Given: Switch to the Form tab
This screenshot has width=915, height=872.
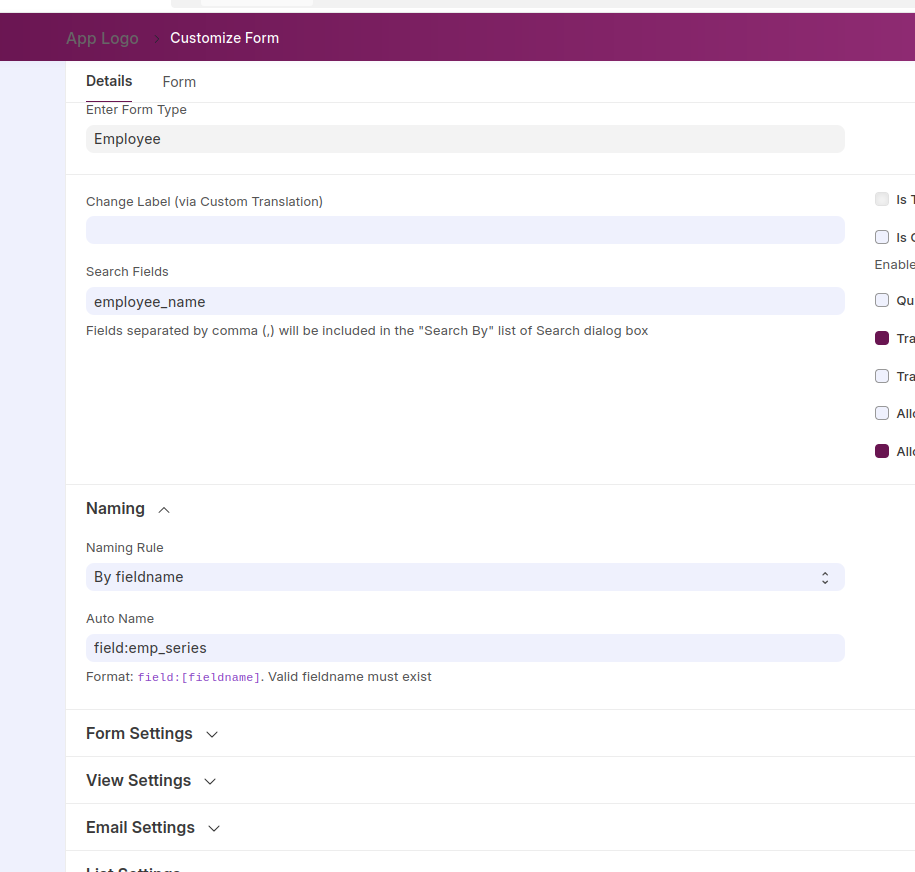Looking at the screenshot, I should [x=179, y=82].
